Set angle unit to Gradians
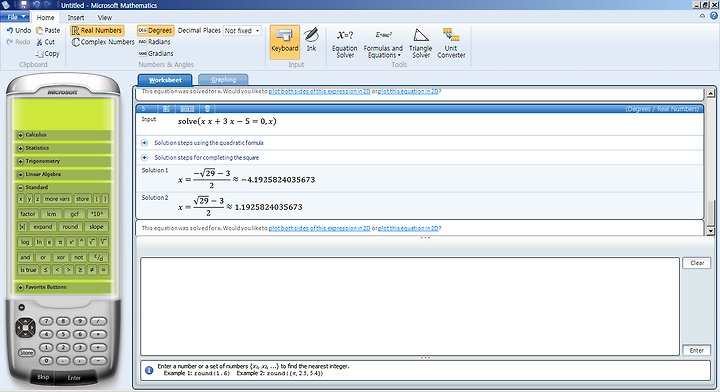720x392 pixels. click(156, 53)
